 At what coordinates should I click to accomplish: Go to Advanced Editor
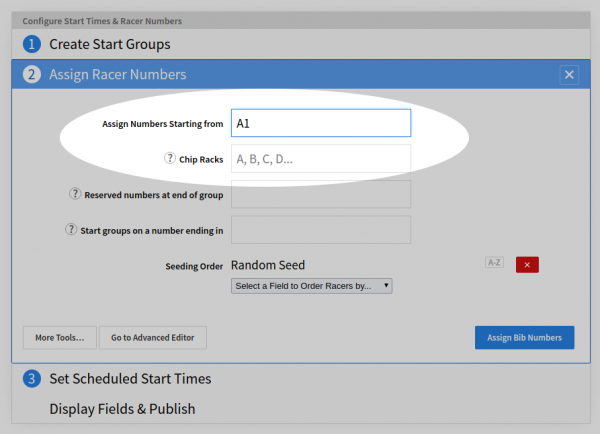tap(152, 338)
